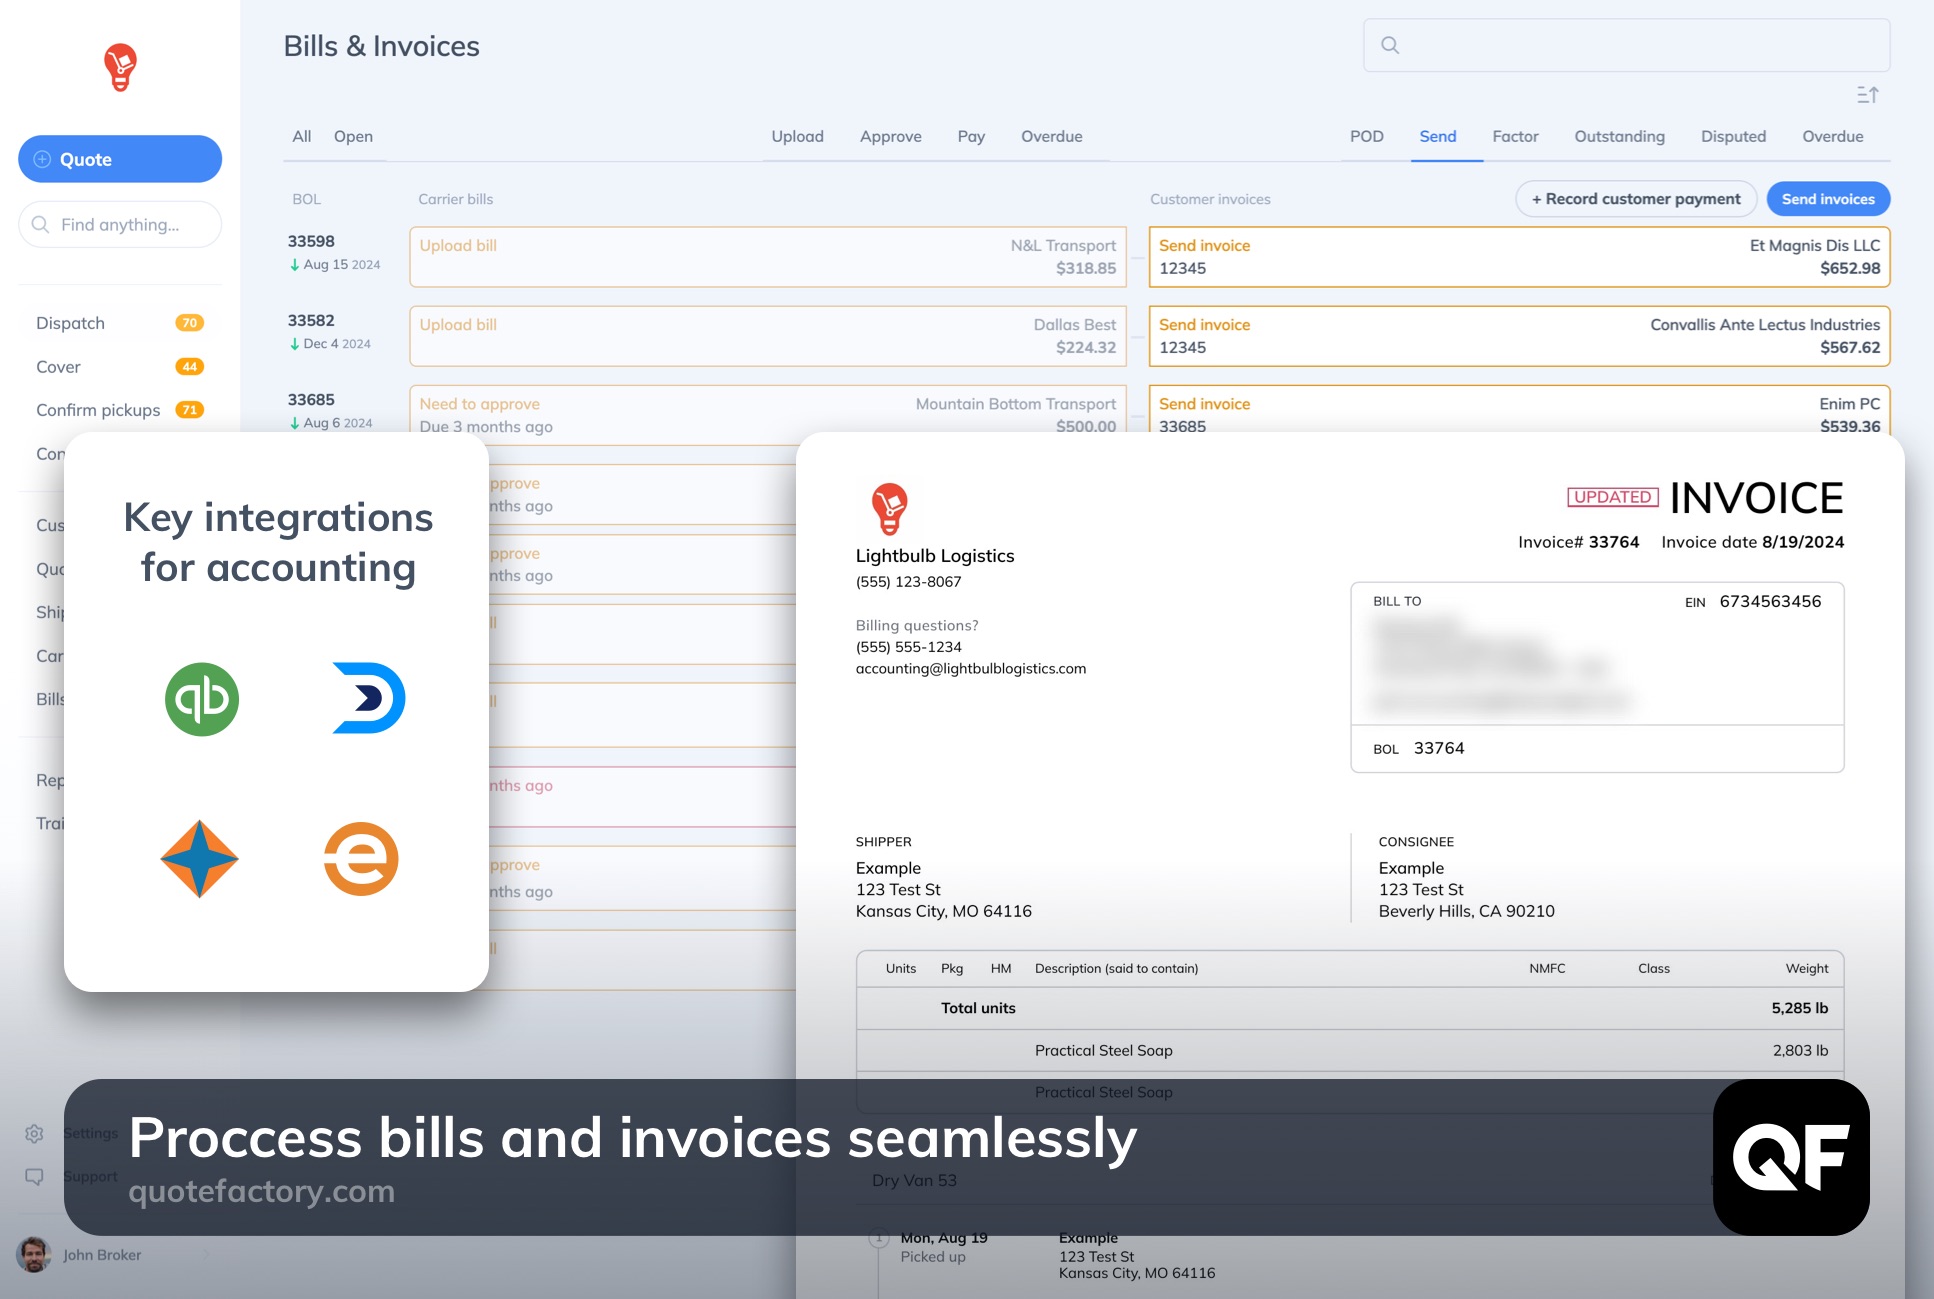Click BOL number 33685
Screen dimensions: 1934x1299
click(x=311, y=399)
